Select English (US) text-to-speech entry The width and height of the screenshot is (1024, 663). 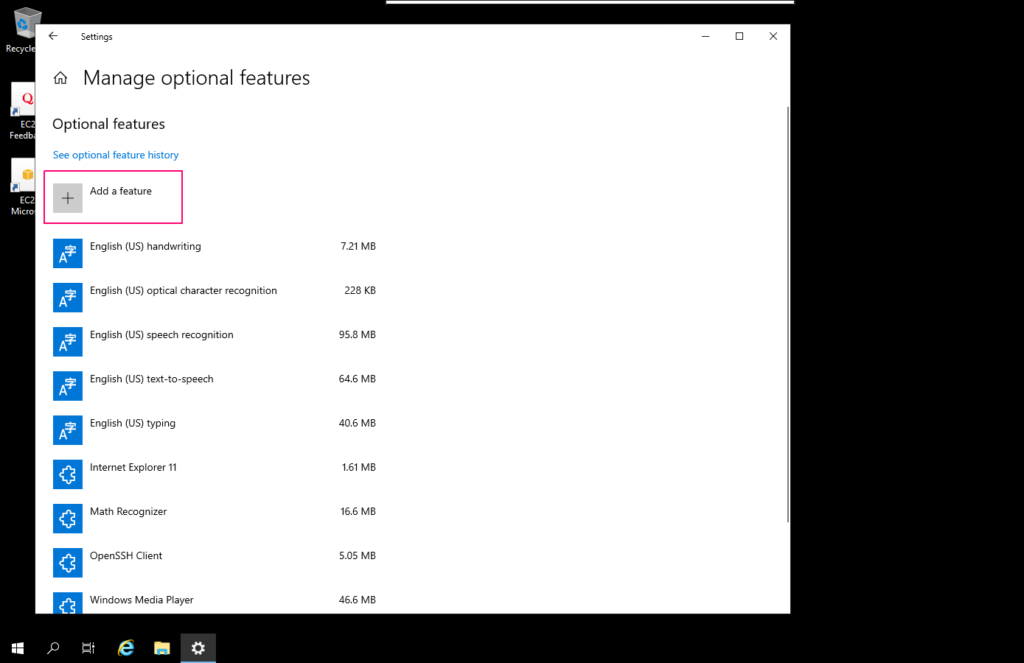(151, 379)
